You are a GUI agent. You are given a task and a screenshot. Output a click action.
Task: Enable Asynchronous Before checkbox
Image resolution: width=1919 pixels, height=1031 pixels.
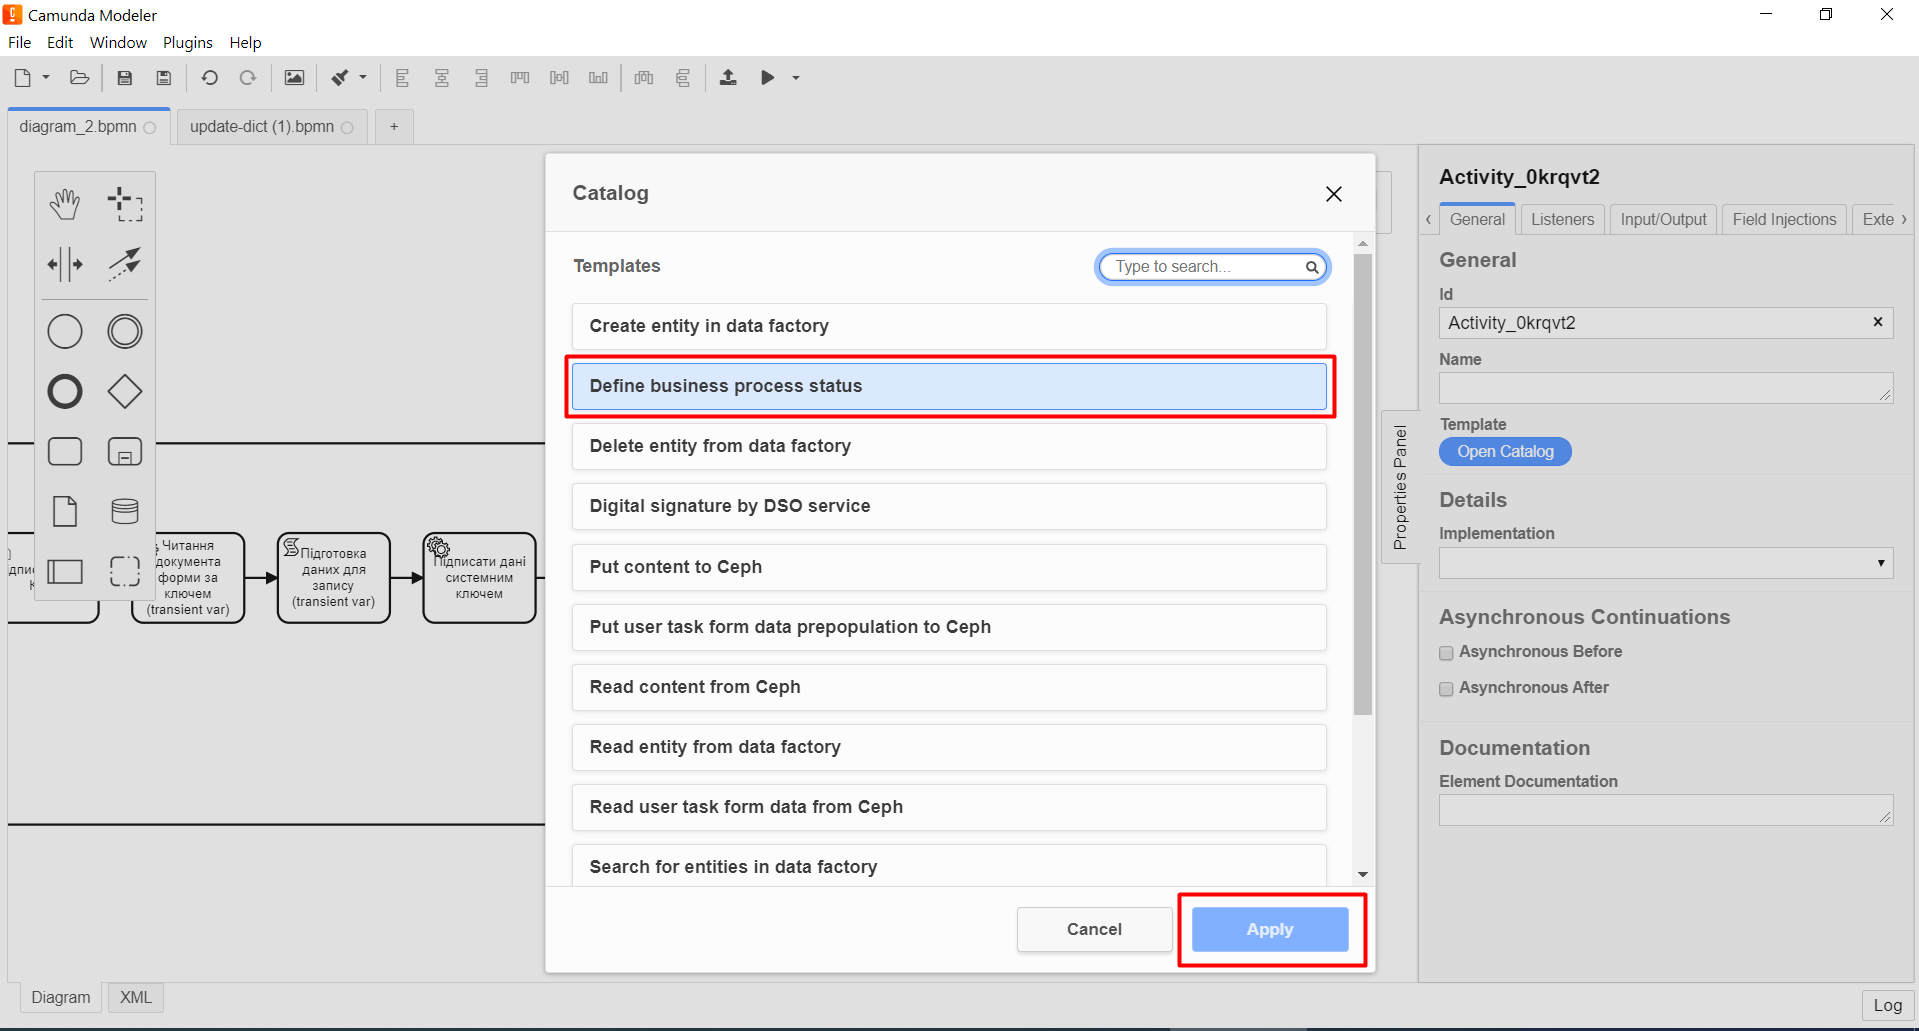pyautogui.click(x=1446, y=653)
